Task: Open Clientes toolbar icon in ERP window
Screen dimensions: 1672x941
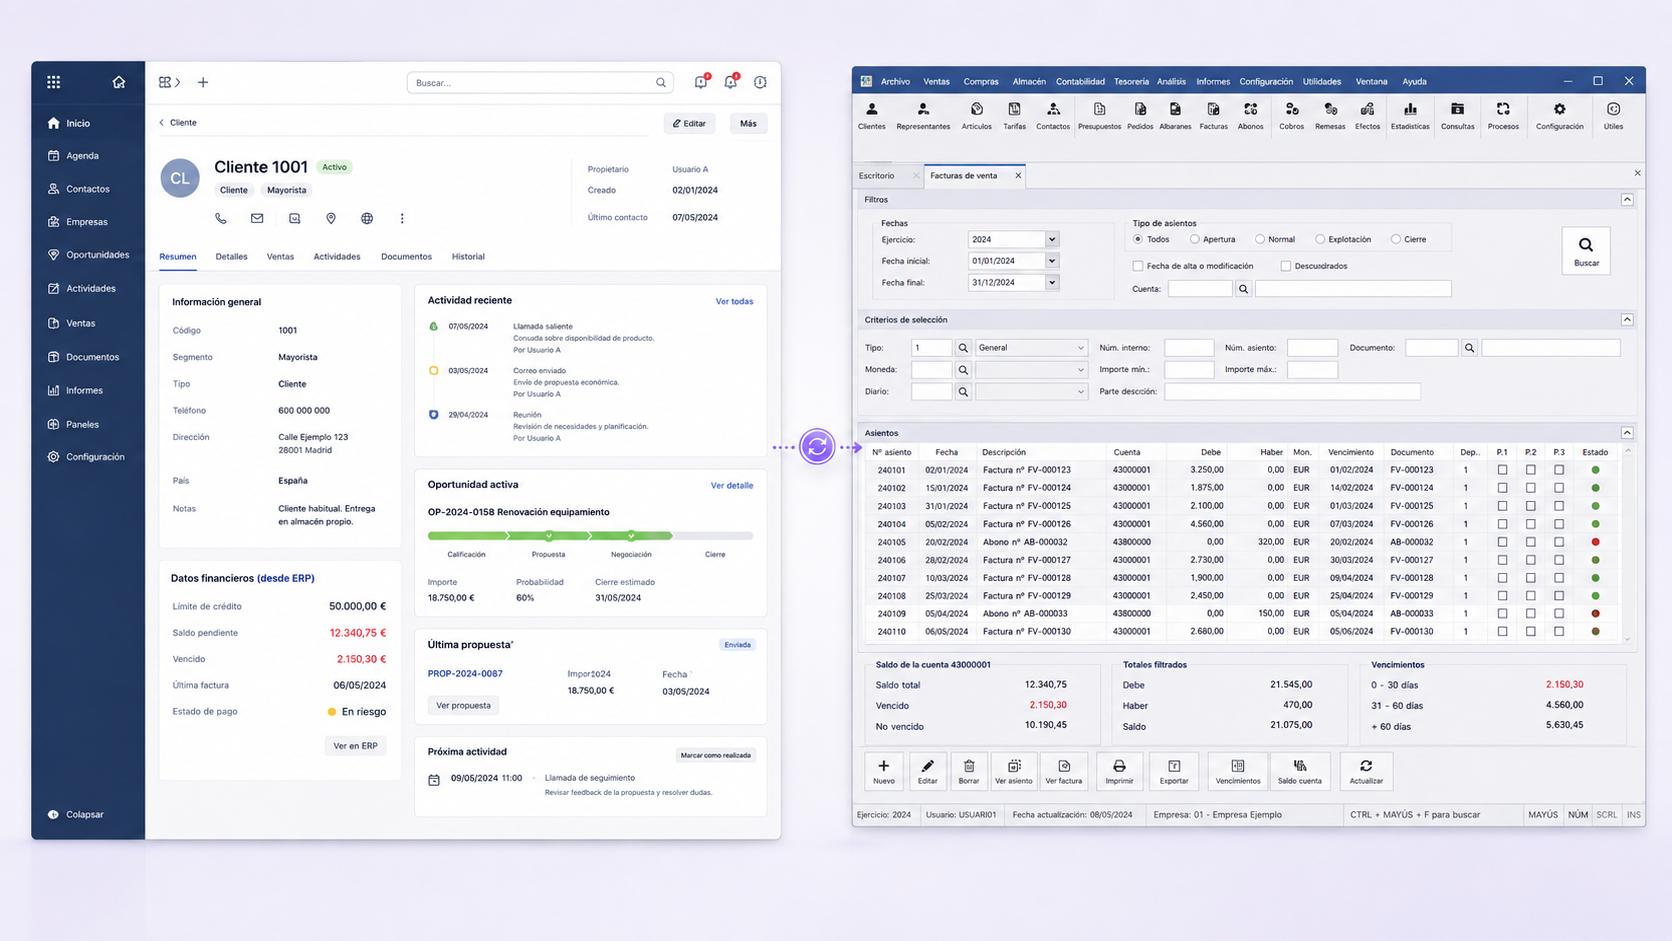Action: click(871, 115)
